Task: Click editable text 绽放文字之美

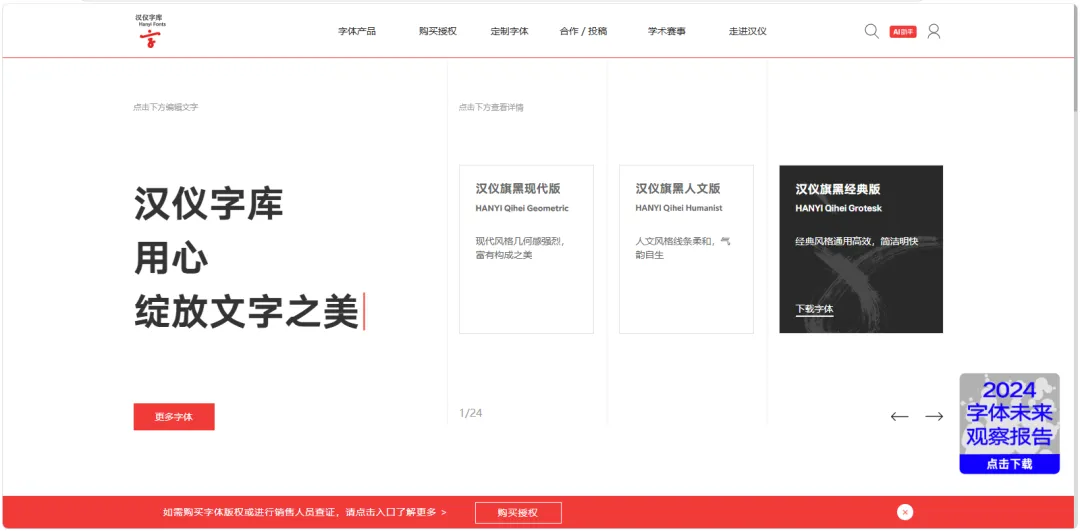Action: click(x=247, y=311)
